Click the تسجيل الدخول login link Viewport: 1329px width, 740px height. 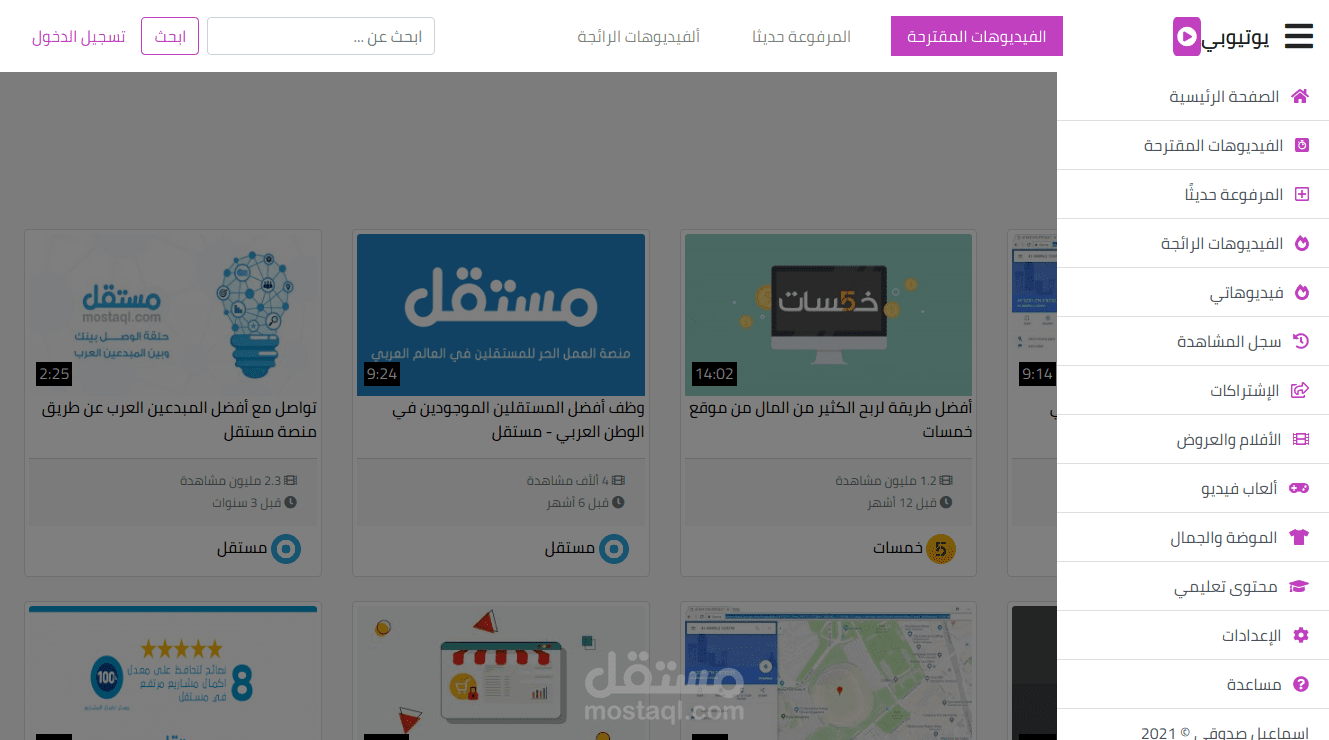(x=79, y=36)
